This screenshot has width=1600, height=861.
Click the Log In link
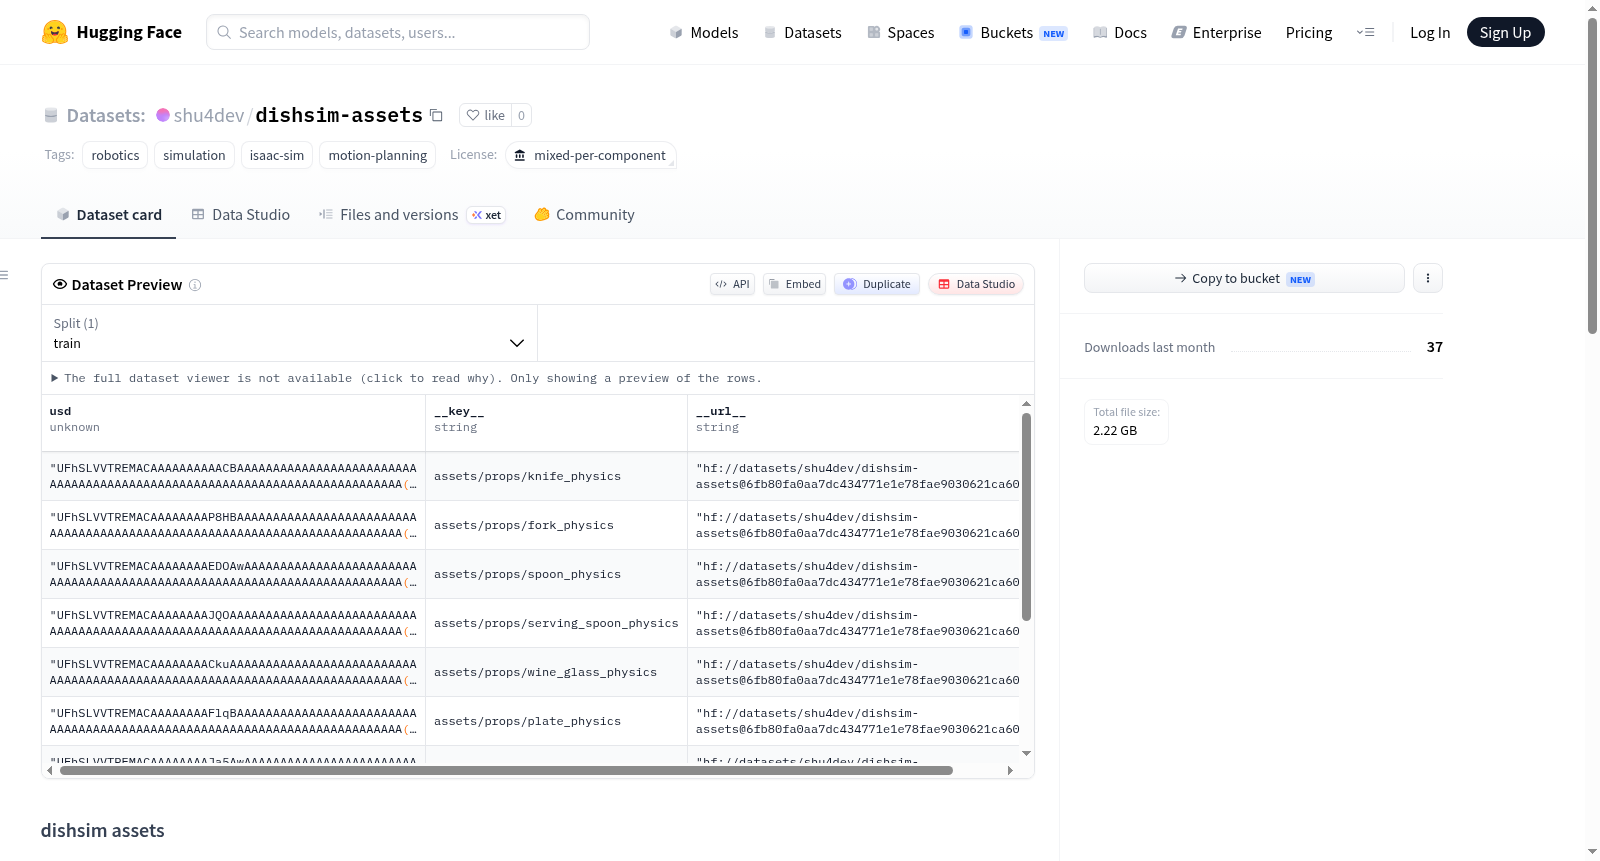point(1430,32)
